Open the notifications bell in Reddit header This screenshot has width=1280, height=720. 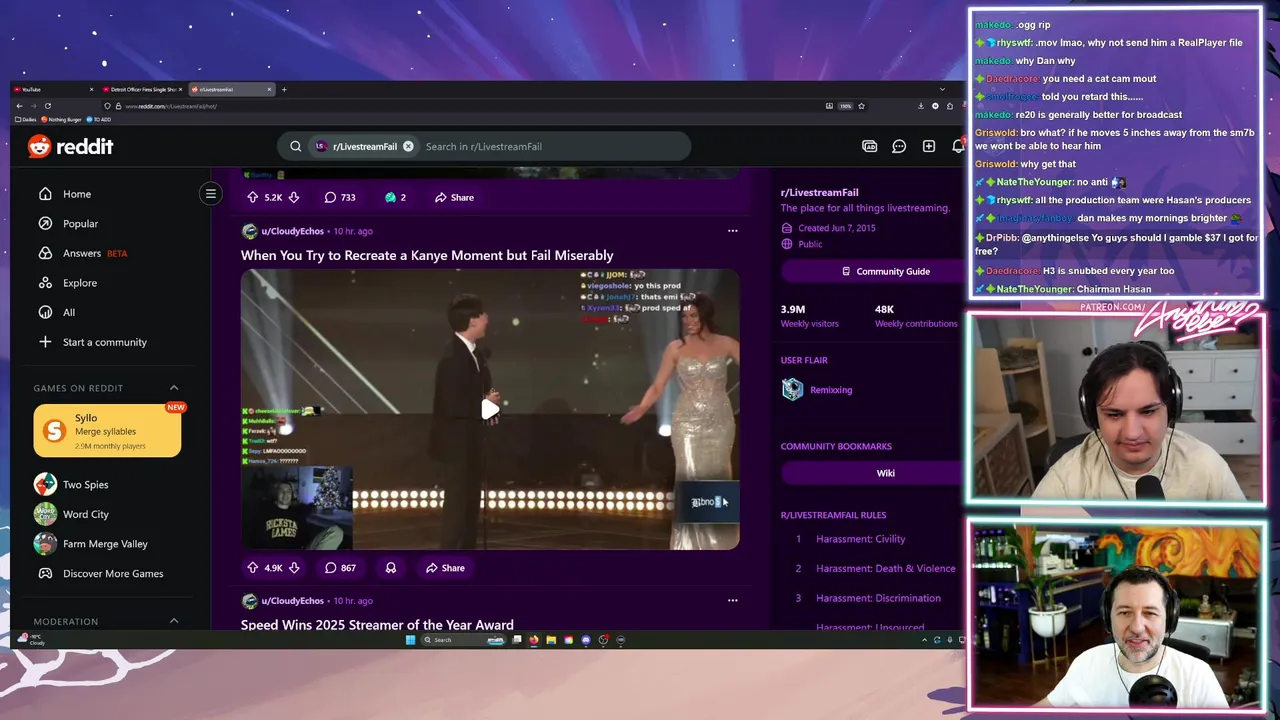point(957,146)
